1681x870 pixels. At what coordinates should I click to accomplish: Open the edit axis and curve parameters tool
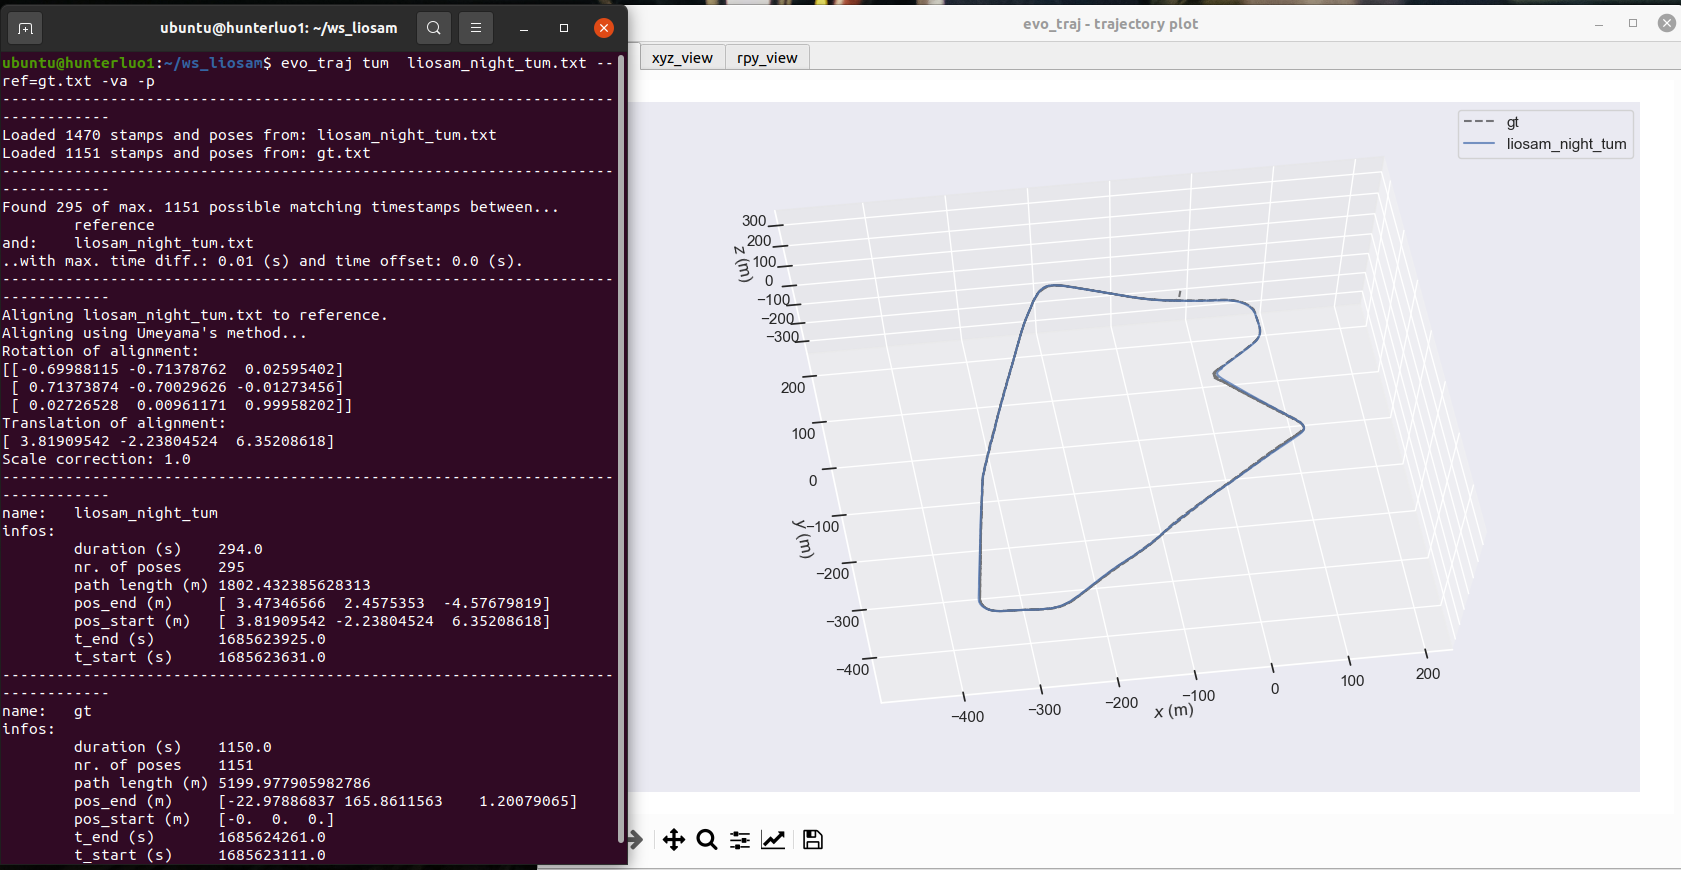[773, 840]
